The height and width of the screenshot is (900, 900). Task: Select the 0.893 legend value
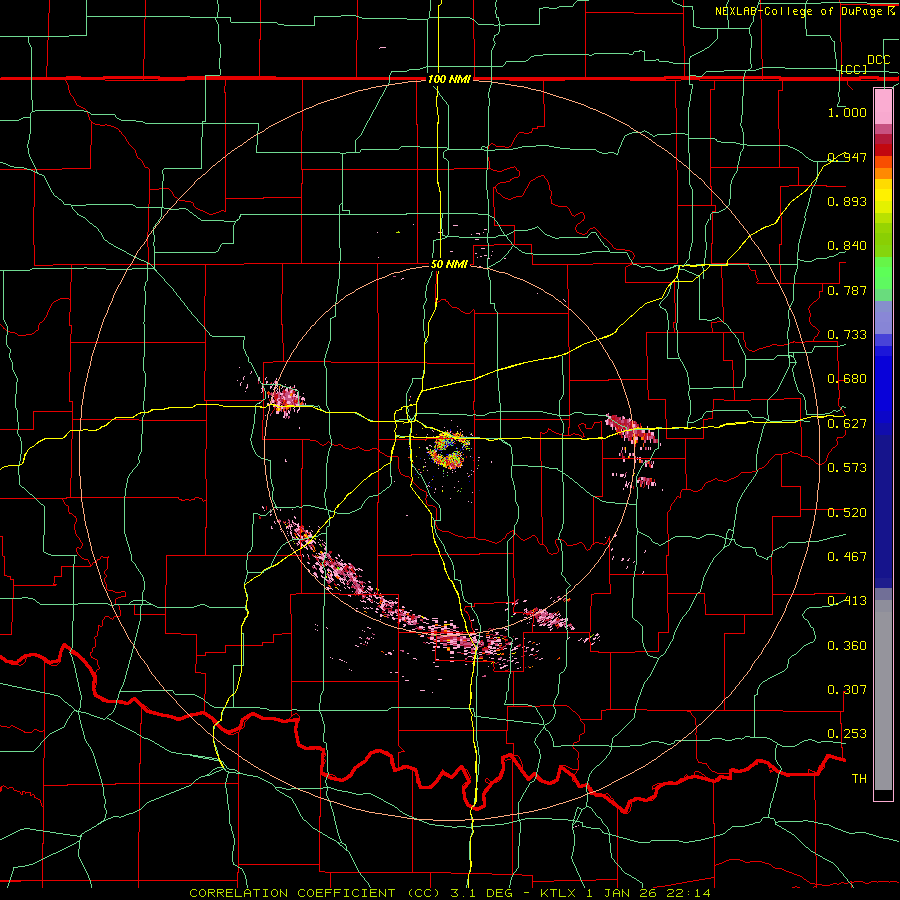[x=847, y=201]
